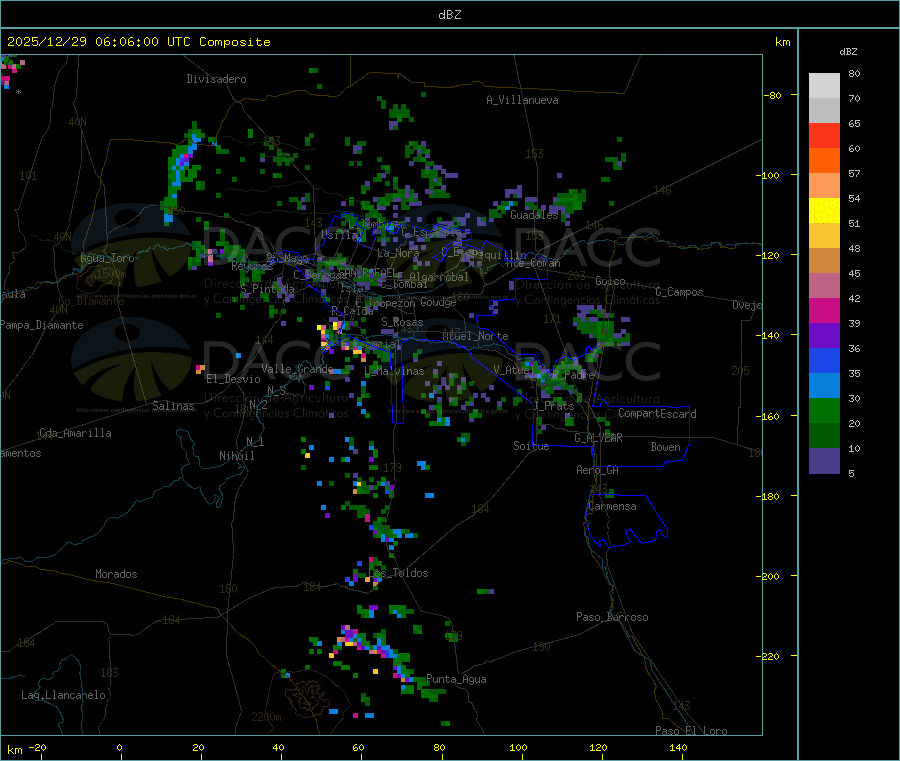Image resolution: width=900 pixels, height=761 pixels.
Task: Select the light gray 80-70 dBZ swatch
Action: (x=824, y=86)
